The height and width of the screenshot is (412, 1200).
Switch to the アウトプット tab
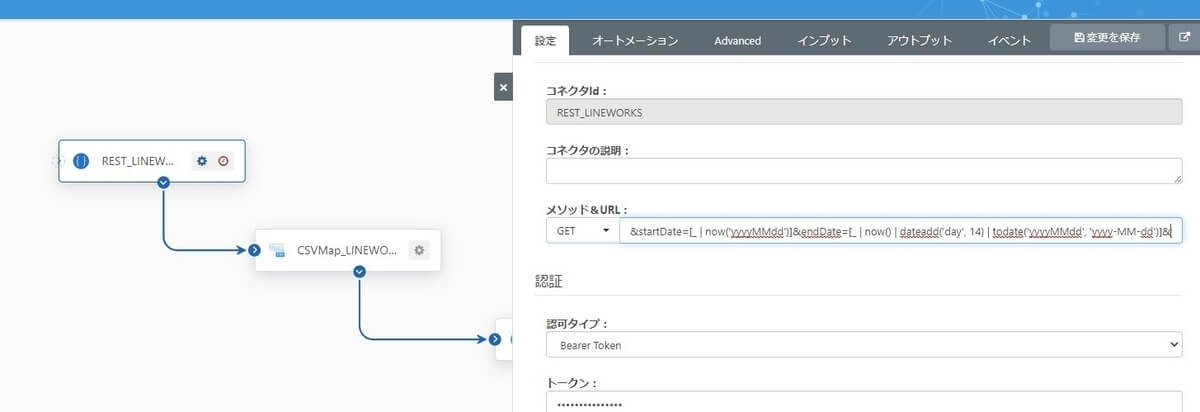click(920, 41)
